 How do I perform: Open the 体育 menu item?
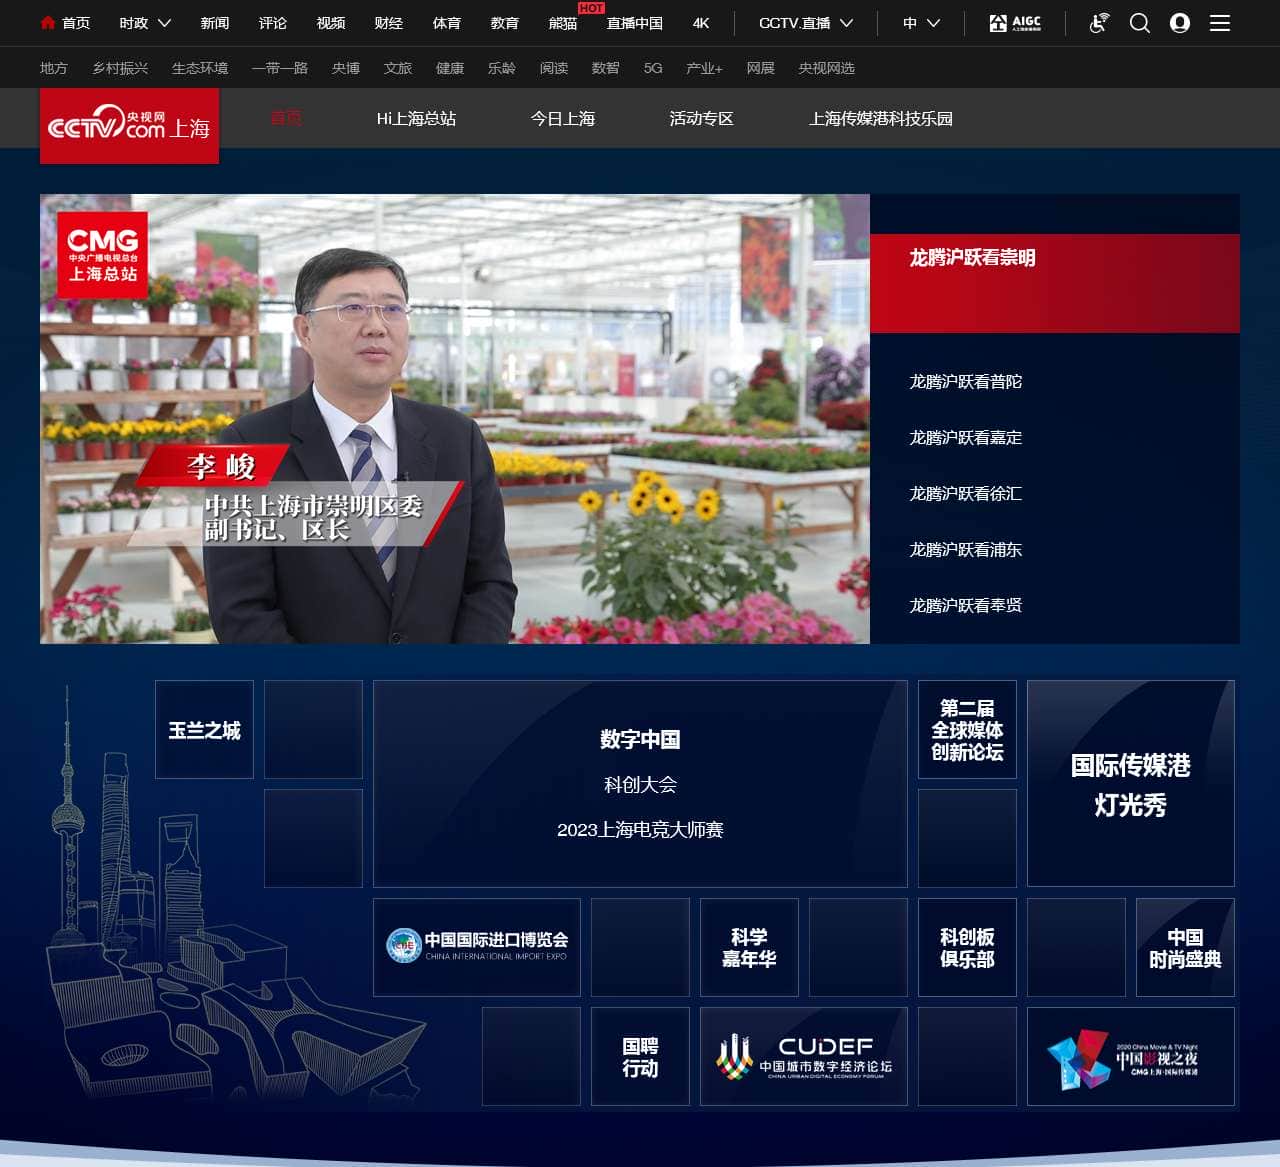(447, 23)
